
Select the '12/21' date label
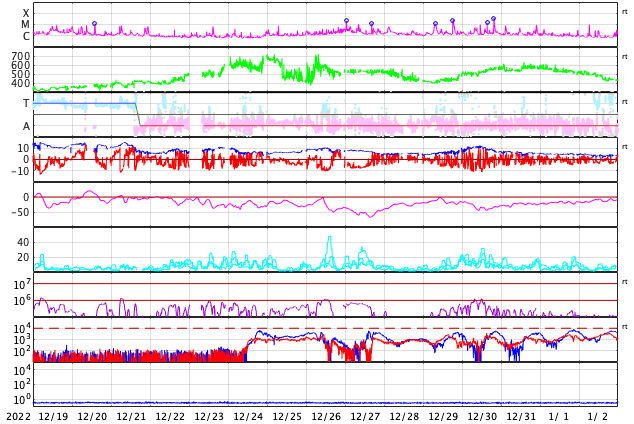pos(131,417)
